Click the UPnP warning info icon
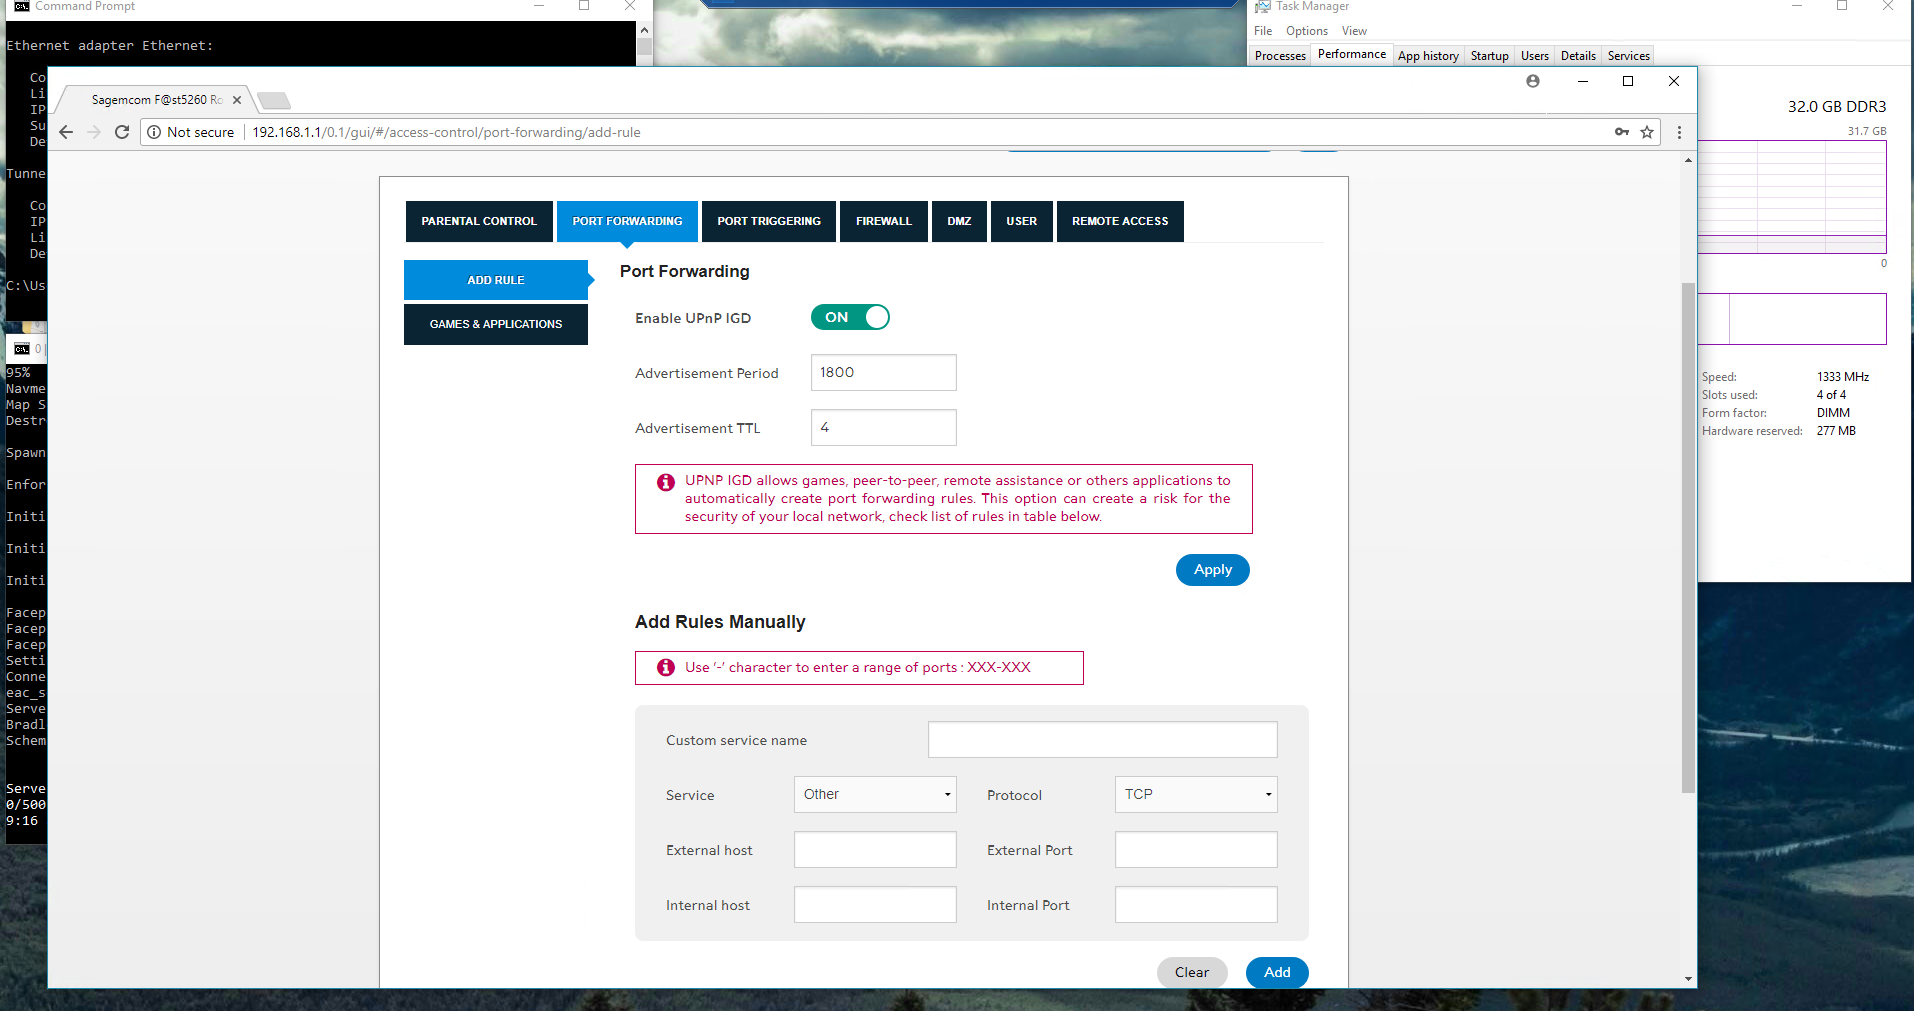The width and height of the screenshot is (1914, 1011). [666, 482]
